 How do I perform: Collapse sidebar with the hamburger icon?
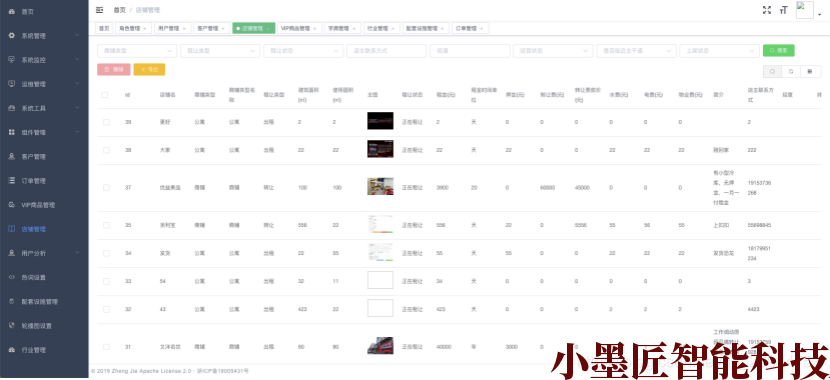pyautogui.click(x=100, y=10)
